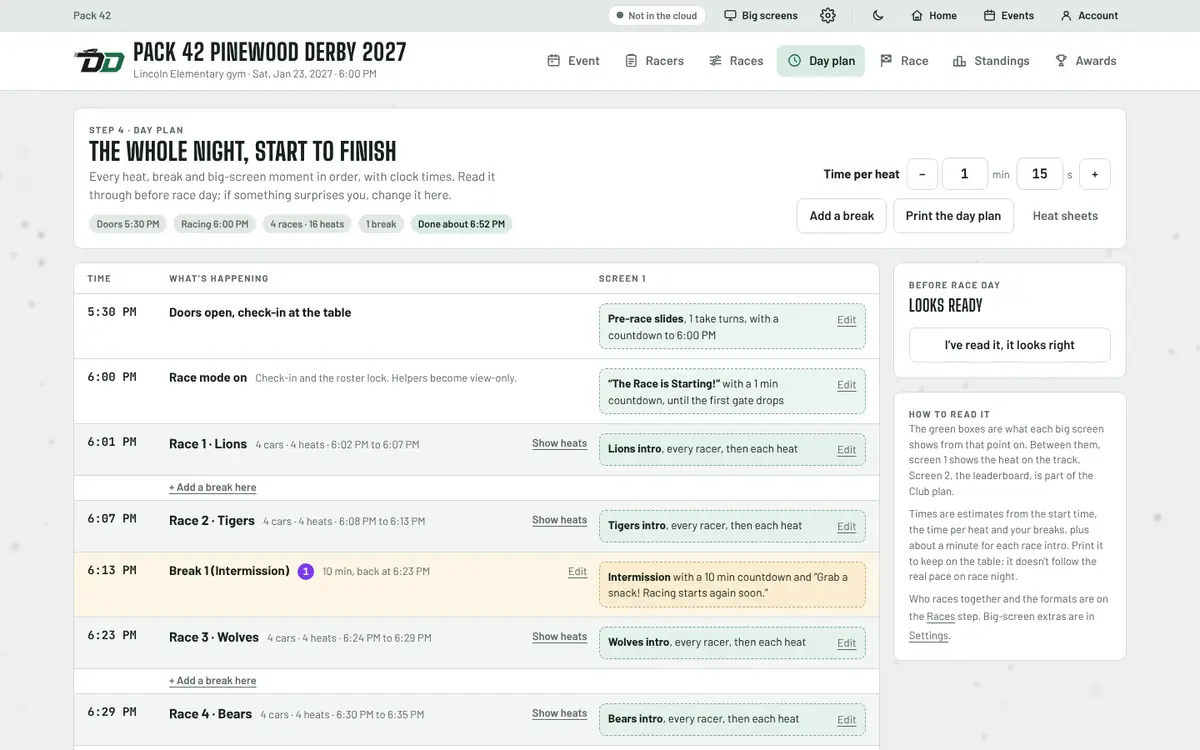Switch to the Event step tab

(x=573, y=61)
